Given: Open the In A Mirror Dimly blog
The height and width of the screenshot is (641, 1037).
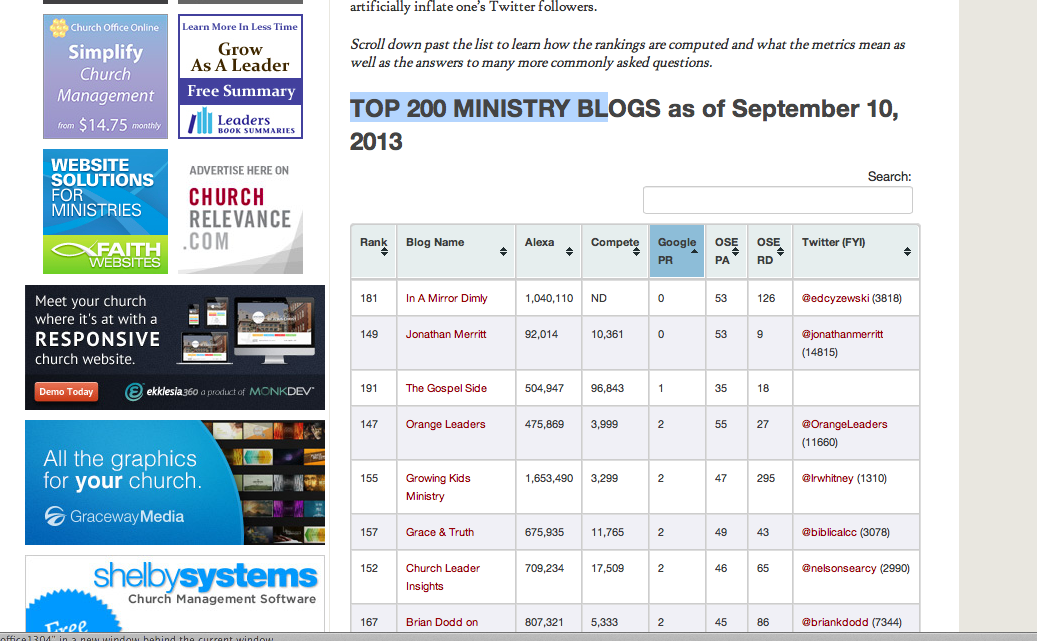Looking at the screenshot, I should click(x=446, y=298).
